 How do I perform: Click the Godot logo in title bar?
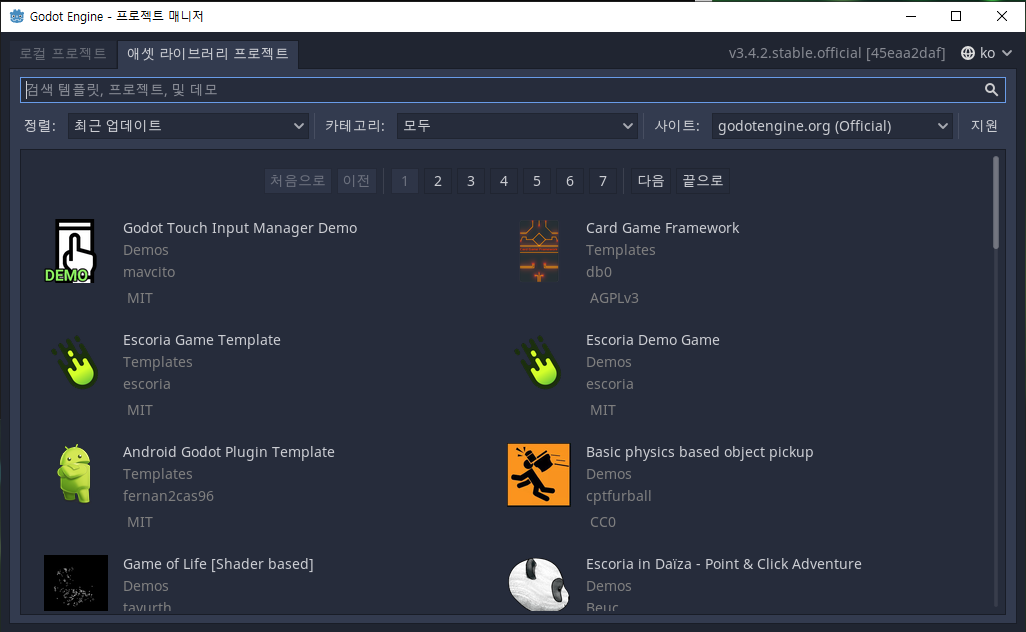point(16,16)
